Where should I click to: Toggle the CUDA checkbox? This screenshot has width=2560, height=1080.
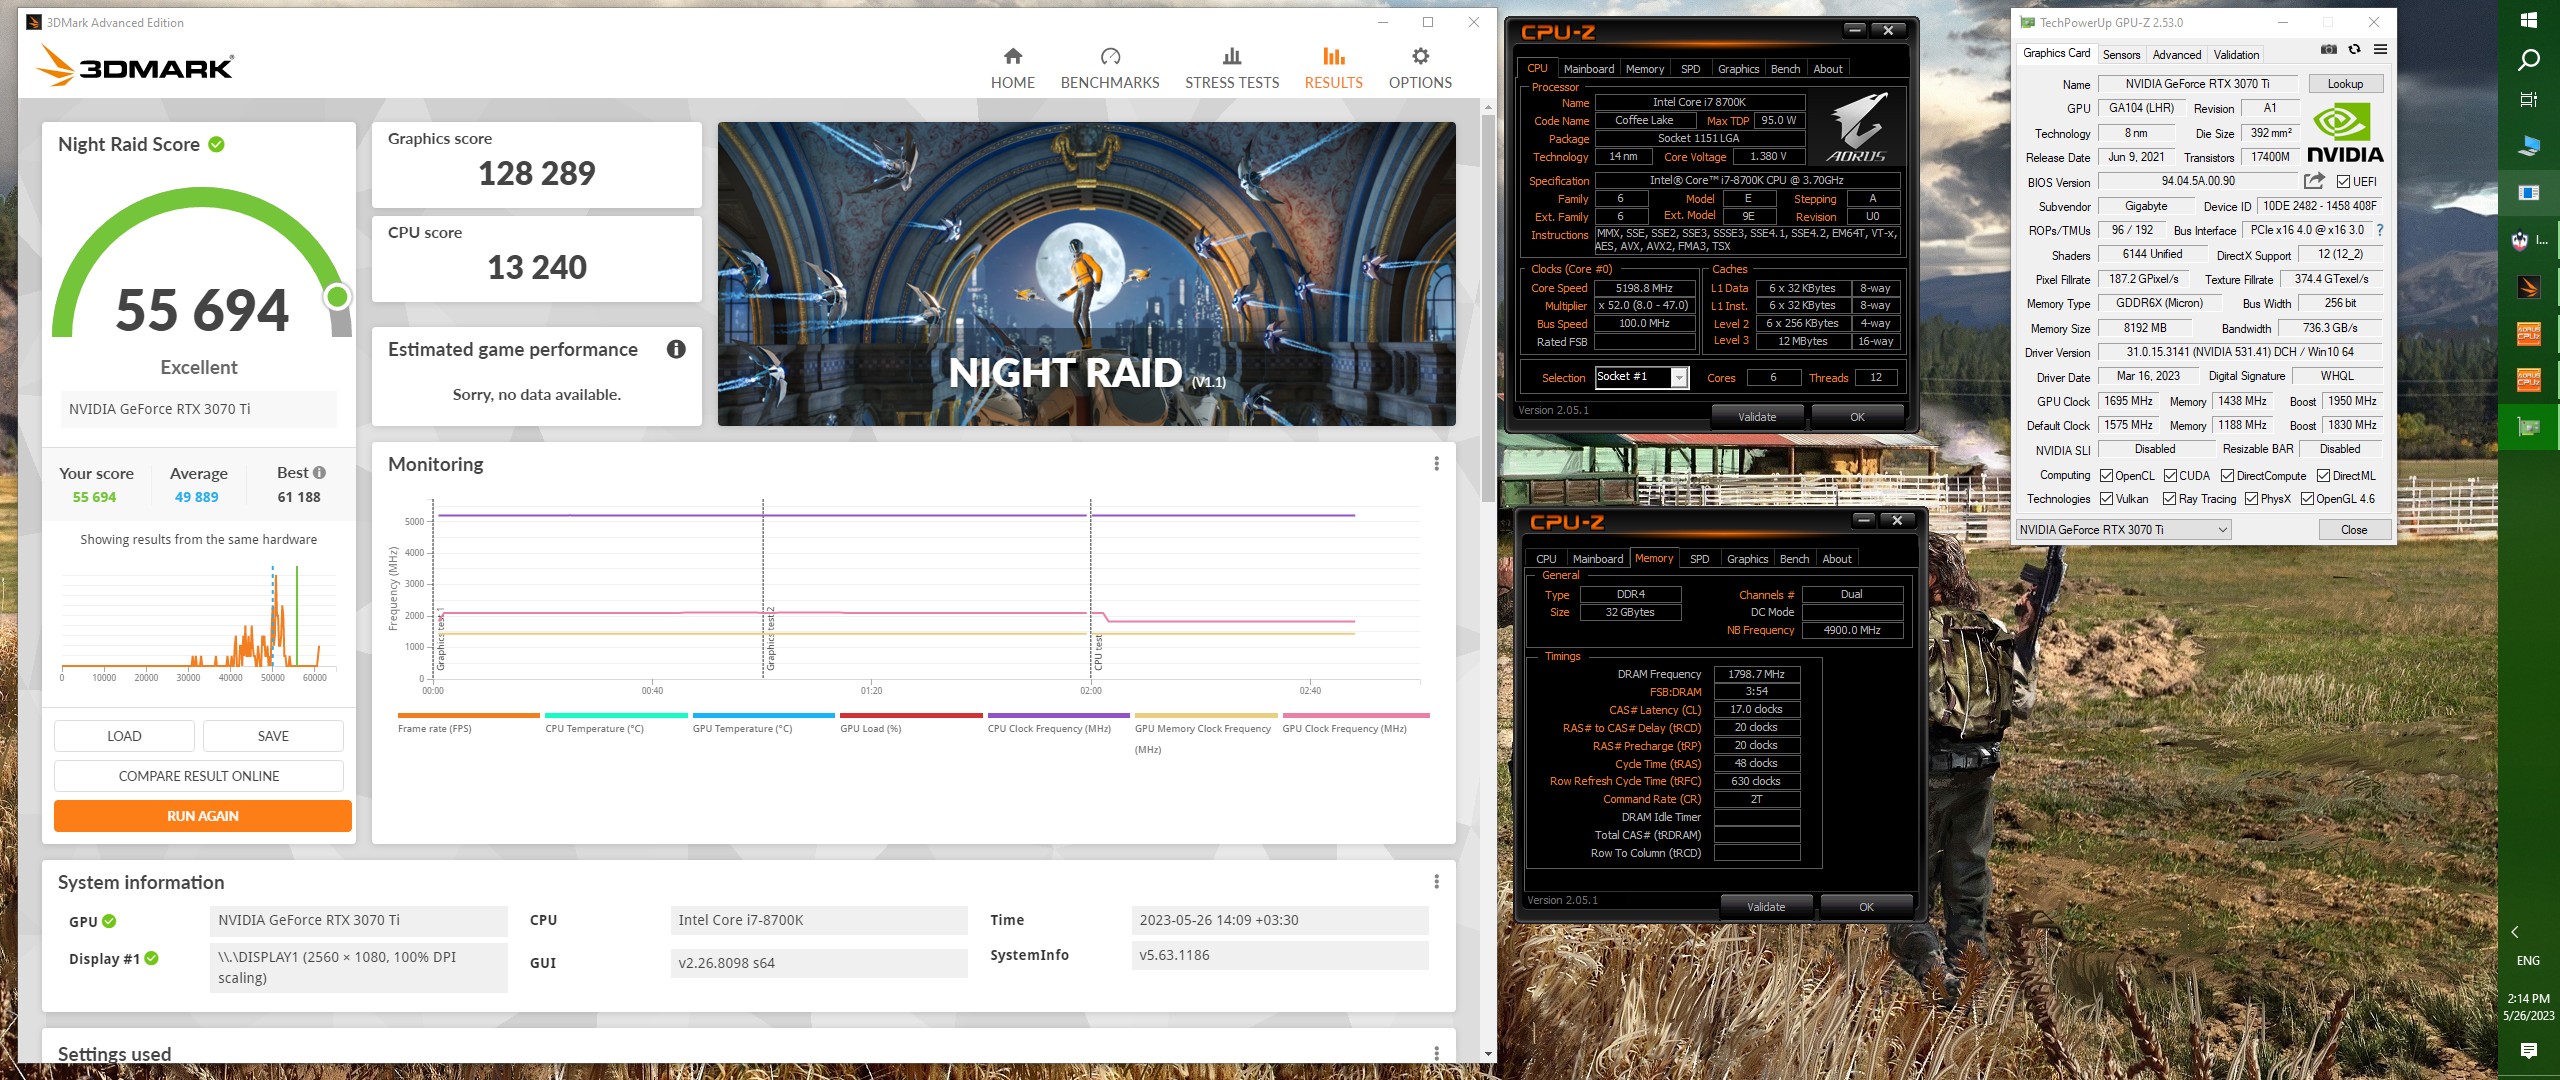click(x=2170, y=476)
